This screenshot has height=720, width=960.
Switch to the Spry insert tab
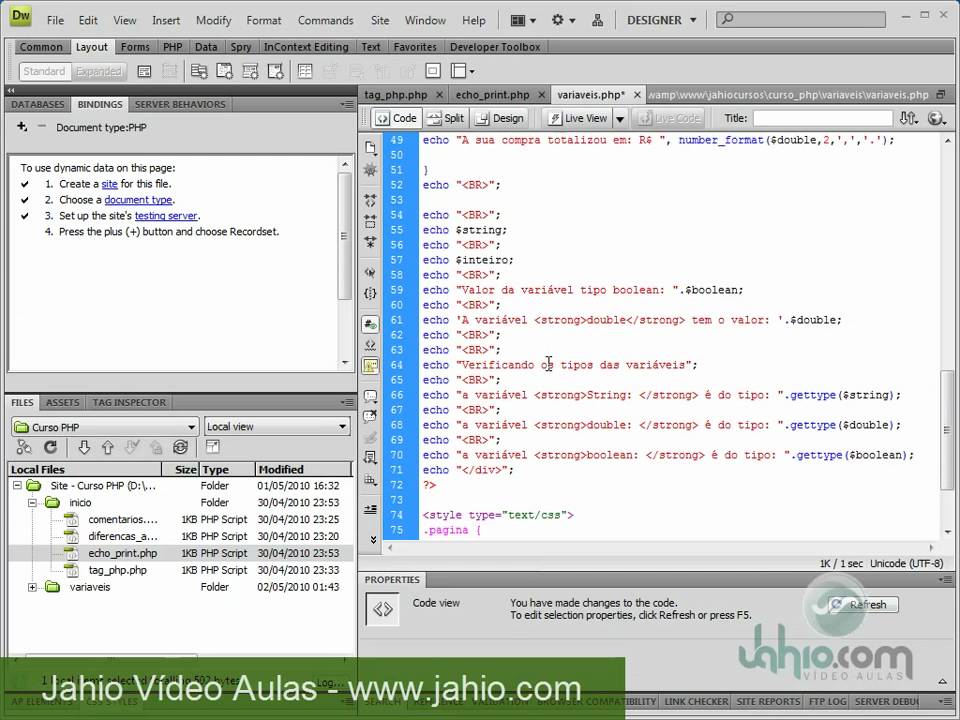coord(241,47)
